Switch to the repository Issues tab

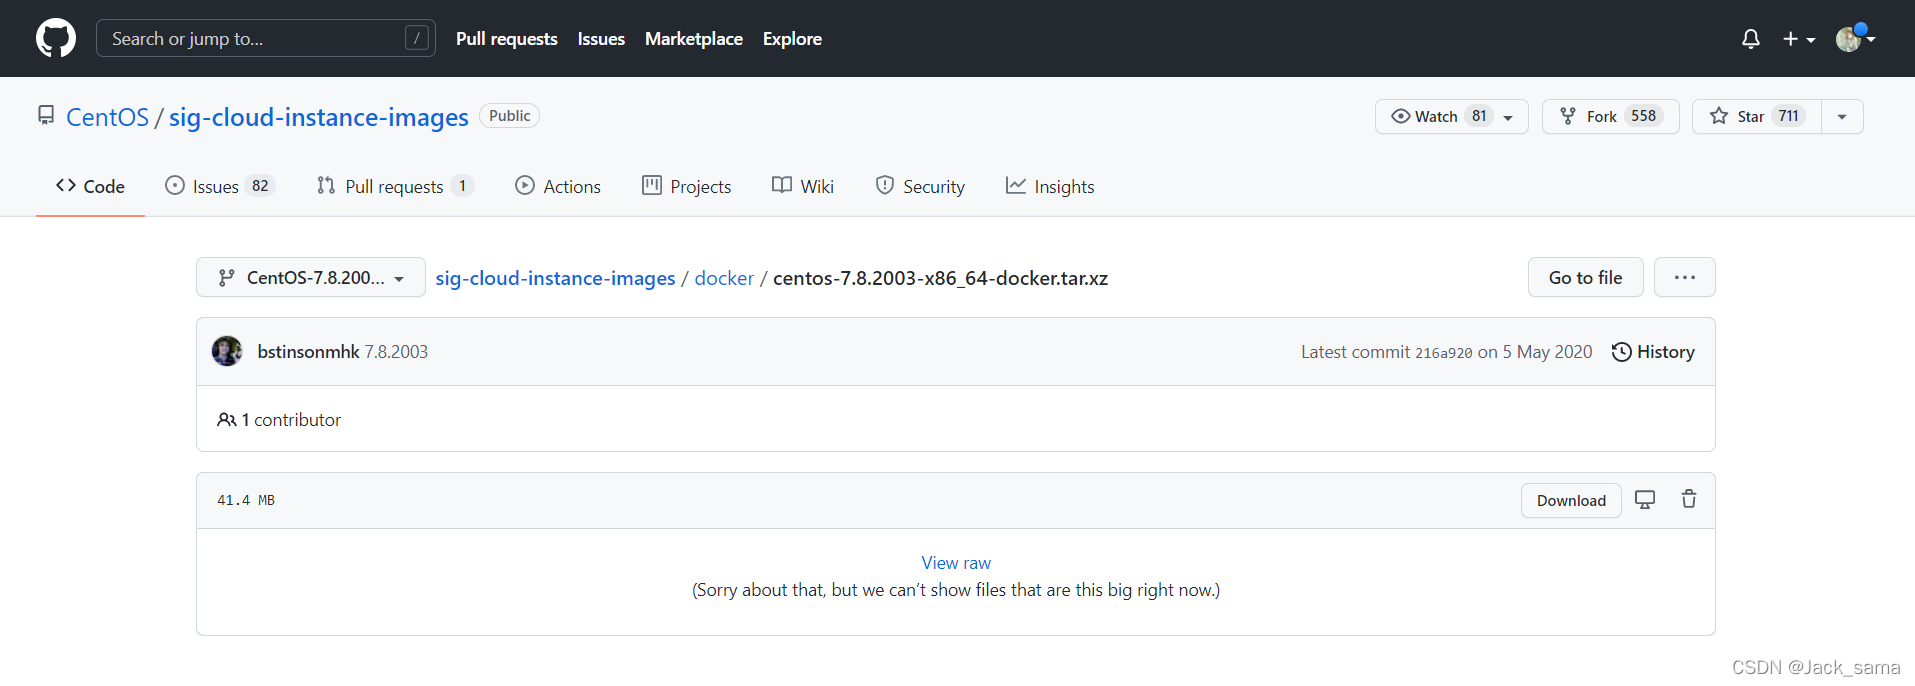[220, 186]
